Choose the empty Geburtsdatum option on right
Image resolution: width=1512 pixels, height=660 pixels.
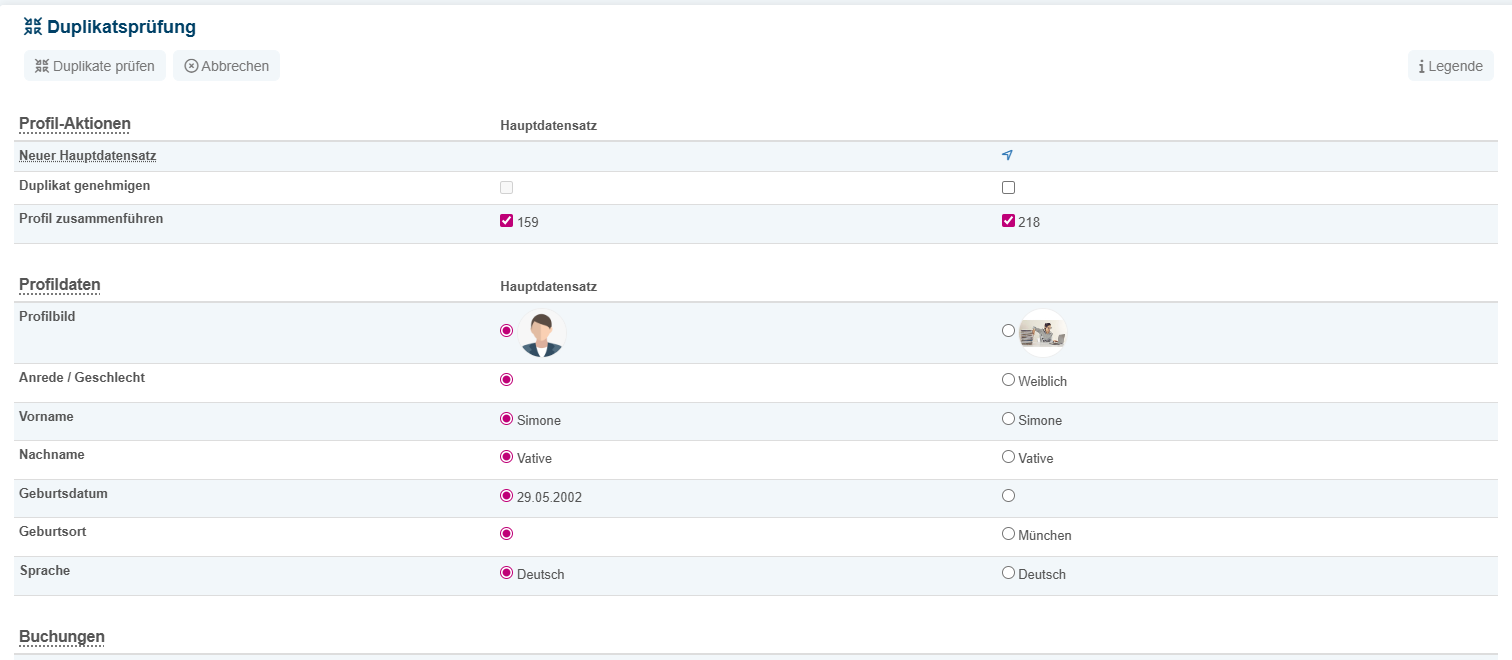(1008, 495)
